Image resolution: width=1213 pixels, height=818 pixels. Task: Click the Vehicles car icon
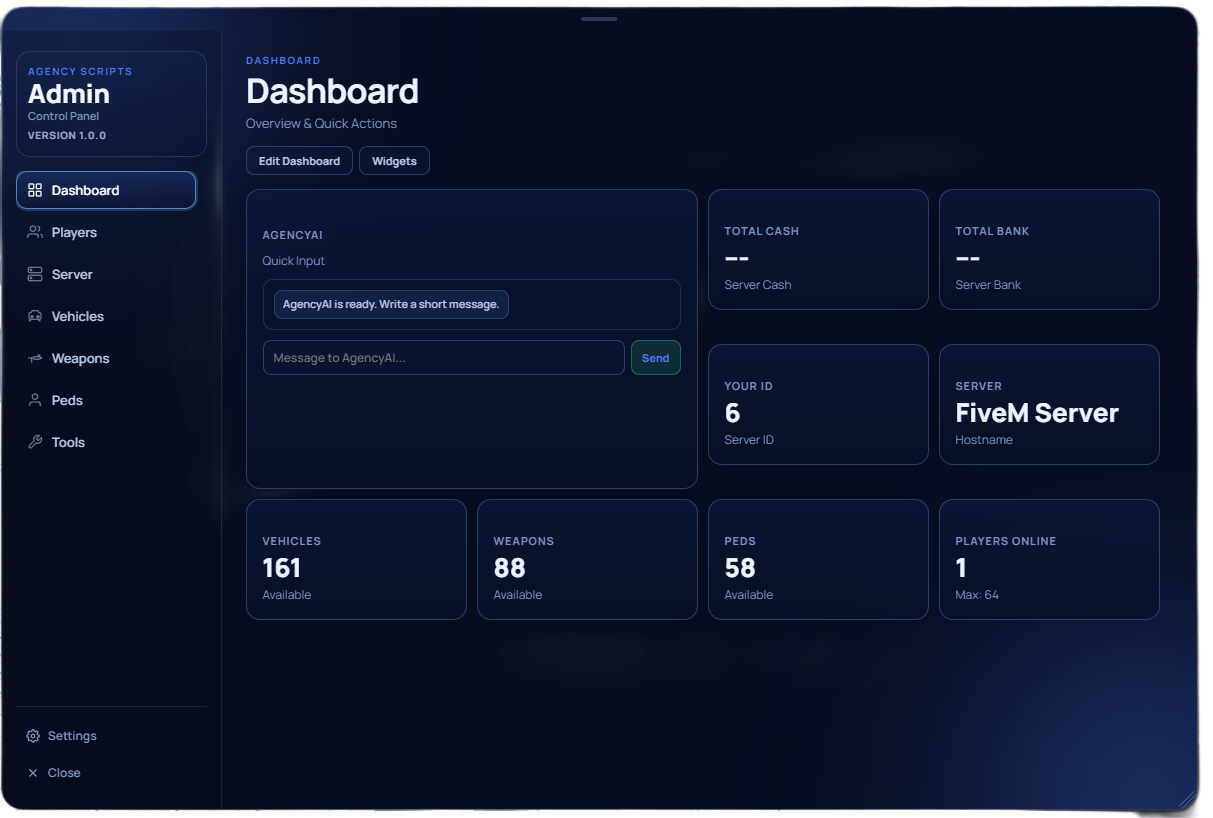point(35,316)
